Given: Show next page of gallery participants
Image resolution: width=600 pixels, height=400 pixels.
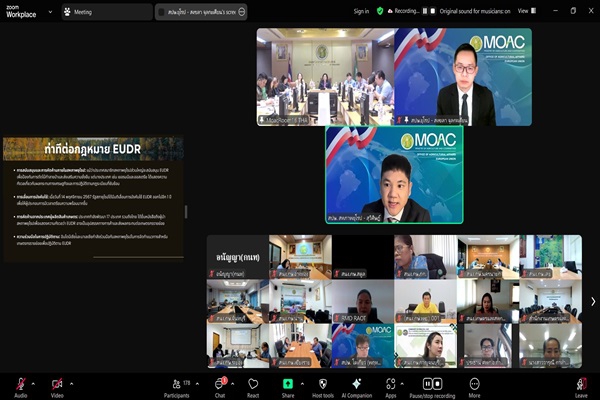Looking at the screenshot, I should [x=592, y=301].
